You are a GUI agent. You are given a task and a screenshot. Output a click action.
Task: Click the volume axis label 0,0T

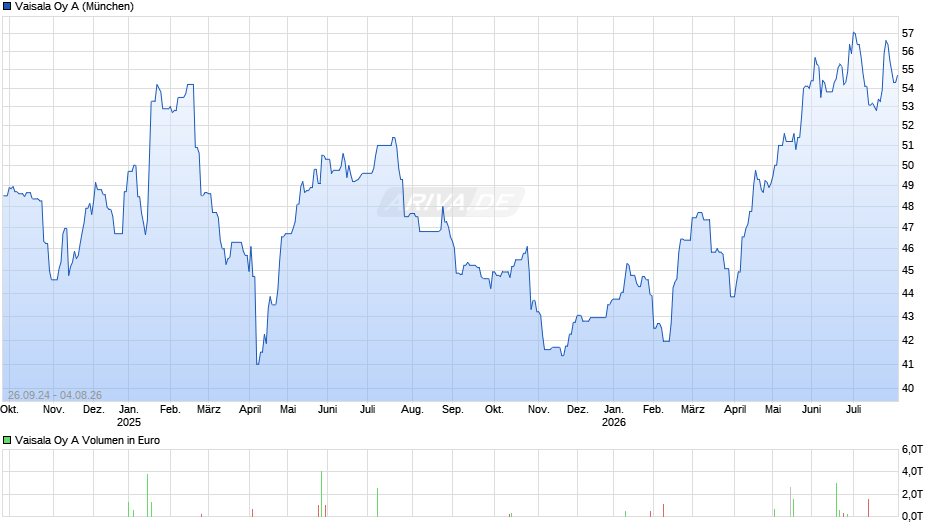[x=912, y=516]
